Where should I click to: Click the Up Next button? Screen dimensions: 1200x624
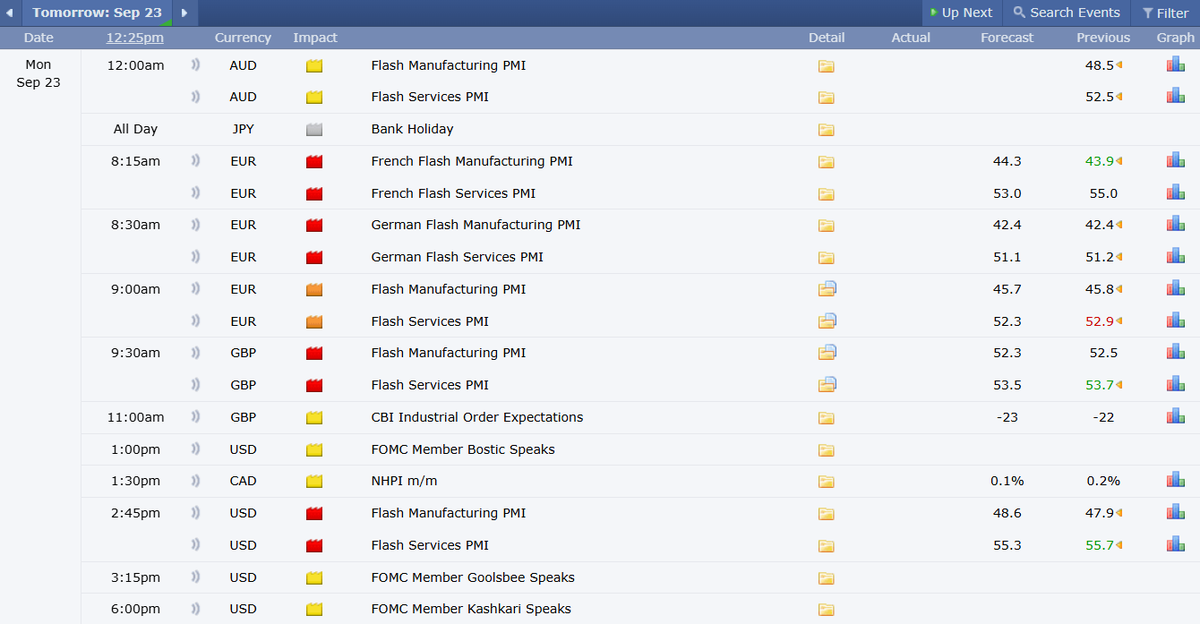coord(961,13)
